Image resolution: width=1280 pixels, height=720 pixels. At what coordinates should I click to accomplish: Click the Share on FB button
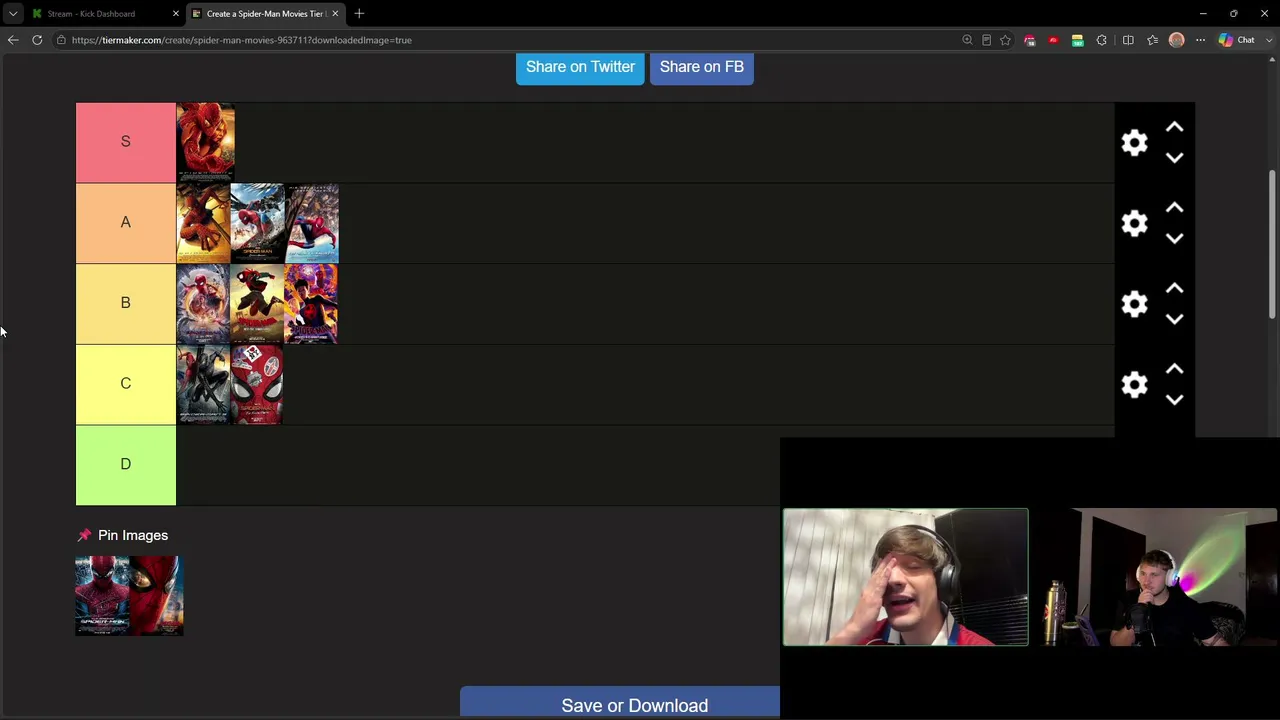click(702, 66)
